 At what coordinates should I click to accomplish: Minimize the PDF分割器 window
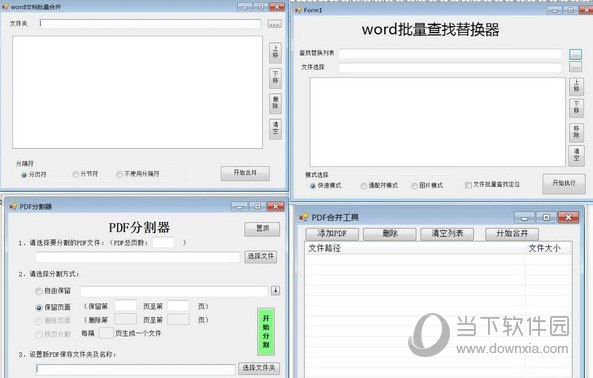[x=240, y=206]
